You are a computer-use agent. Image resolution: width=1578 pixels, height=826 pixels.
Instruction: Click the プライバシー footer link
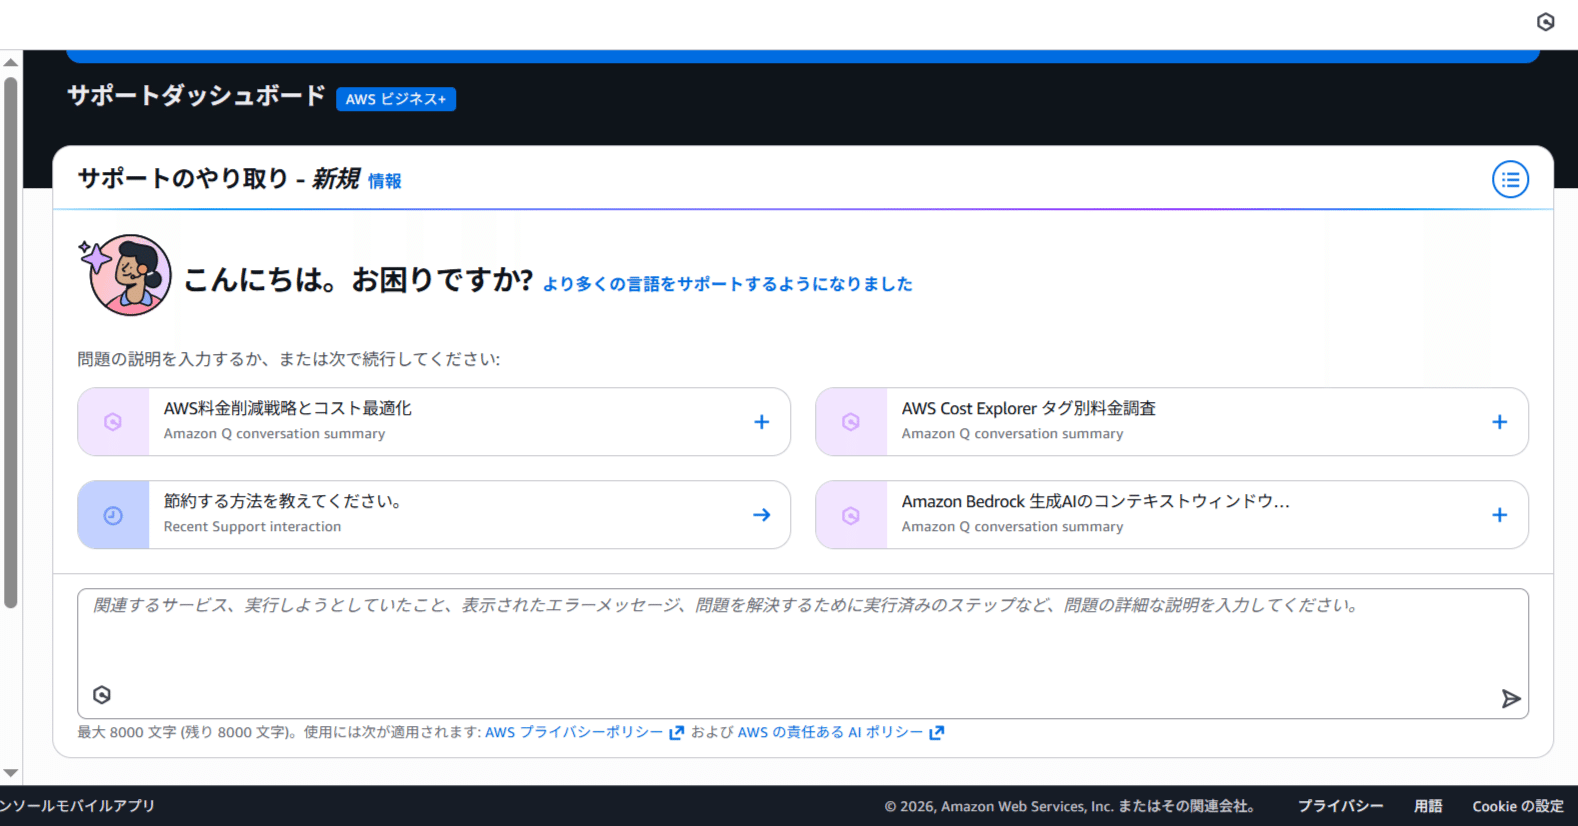click(x=1341, y=806)
